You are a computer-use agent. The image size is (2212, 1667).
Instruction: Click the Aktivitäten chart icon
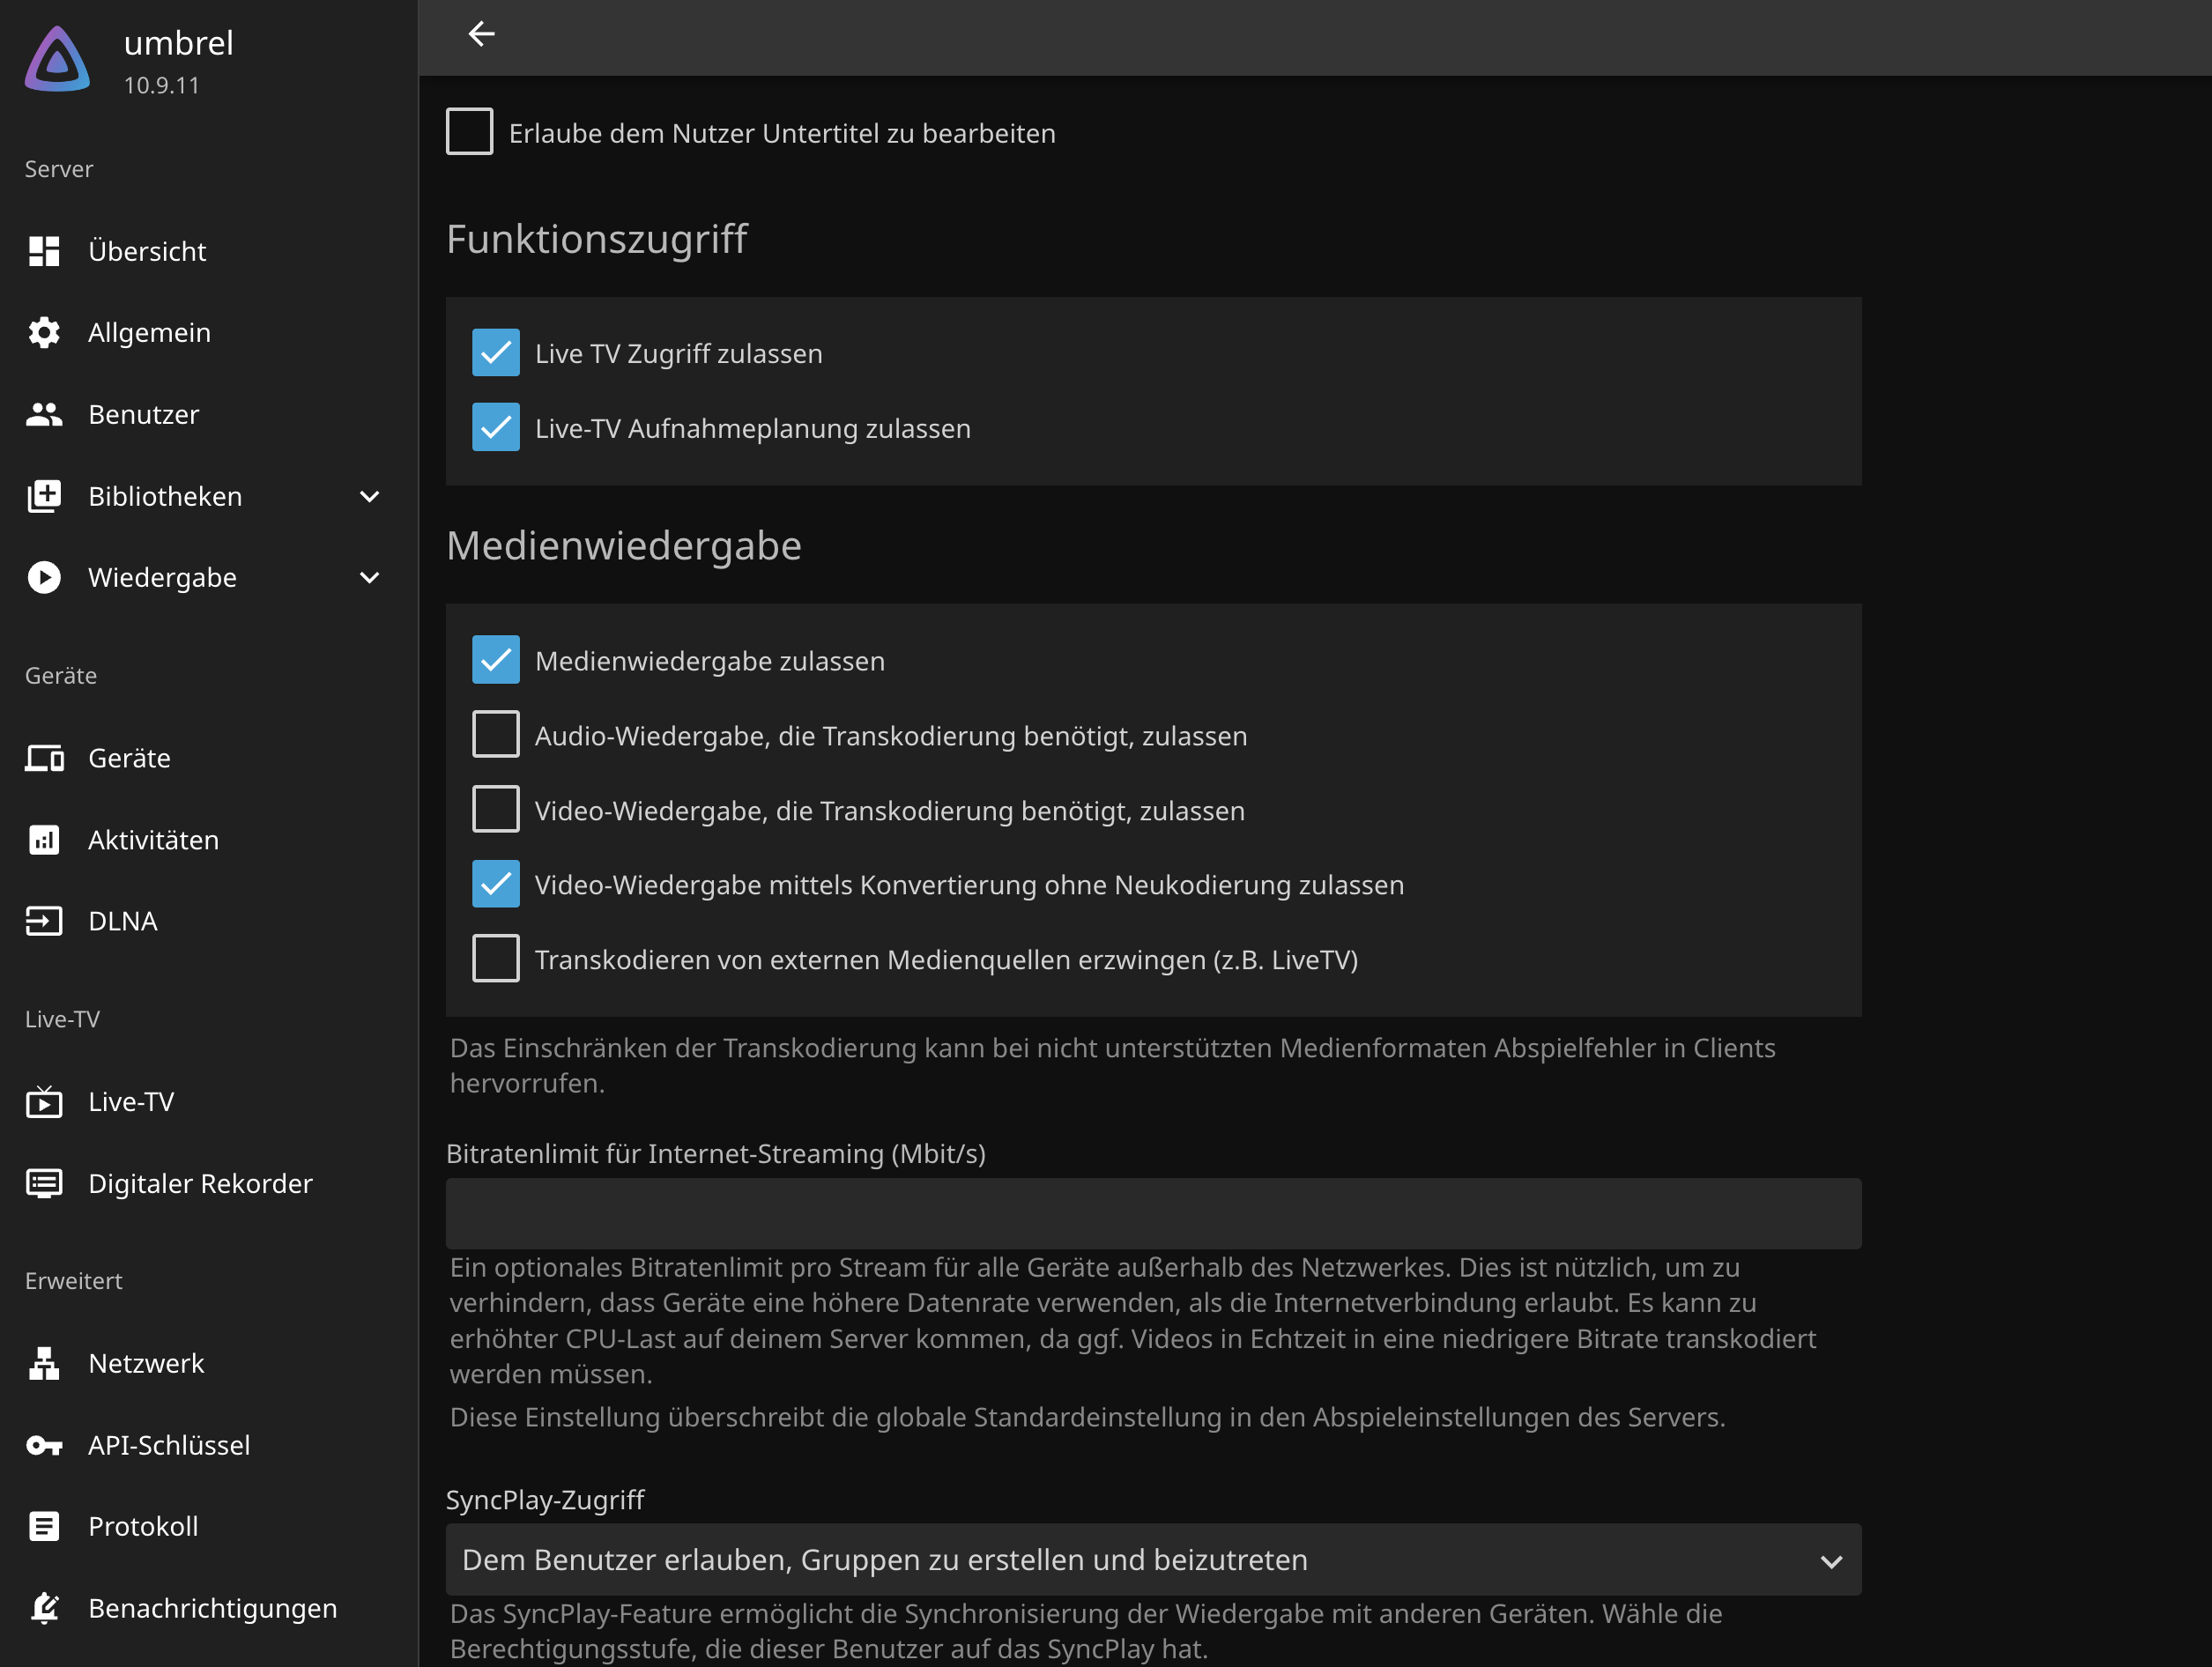point(44,840)
